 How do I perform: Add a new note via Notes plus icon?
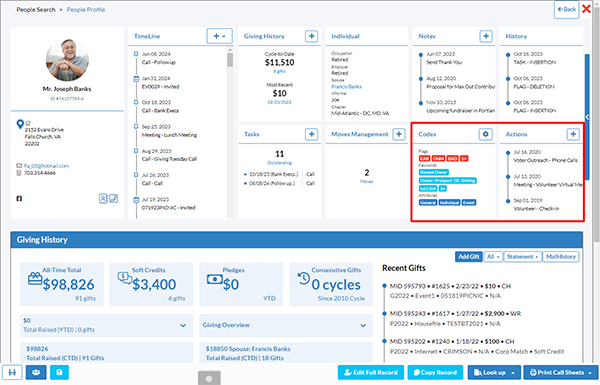tap(486, 36)
